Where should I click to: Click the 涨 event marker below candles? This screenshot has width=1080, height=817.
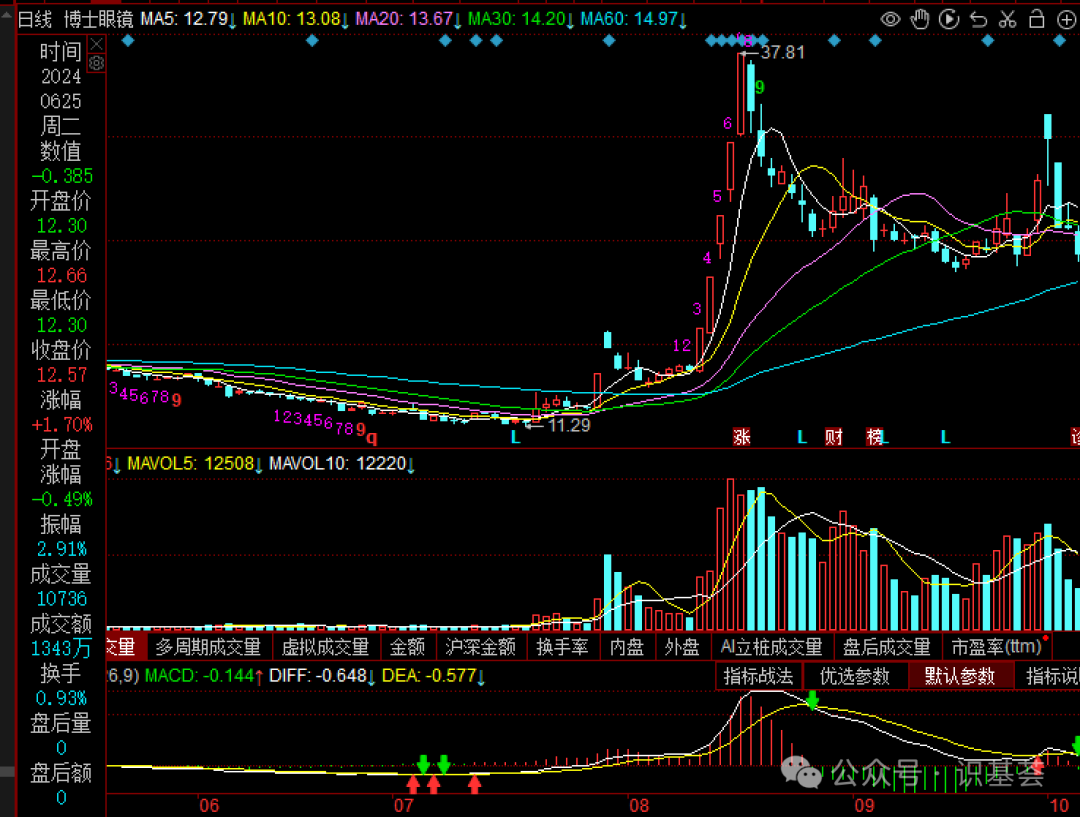click(741, 437)
